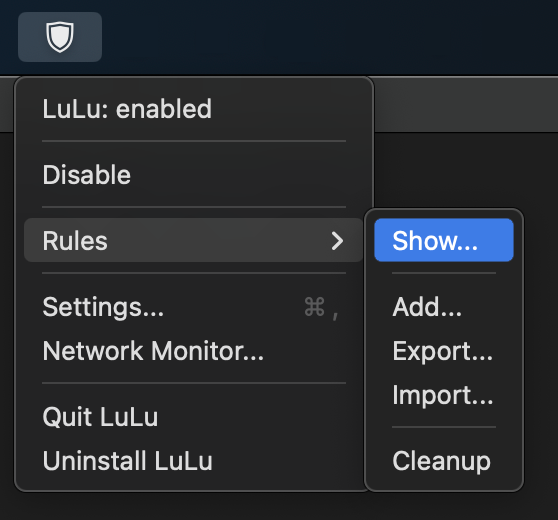This screenshot has width=558, height=520.
Task: Dismiss menu by clicking dark area below it
Action: point(278,507)
